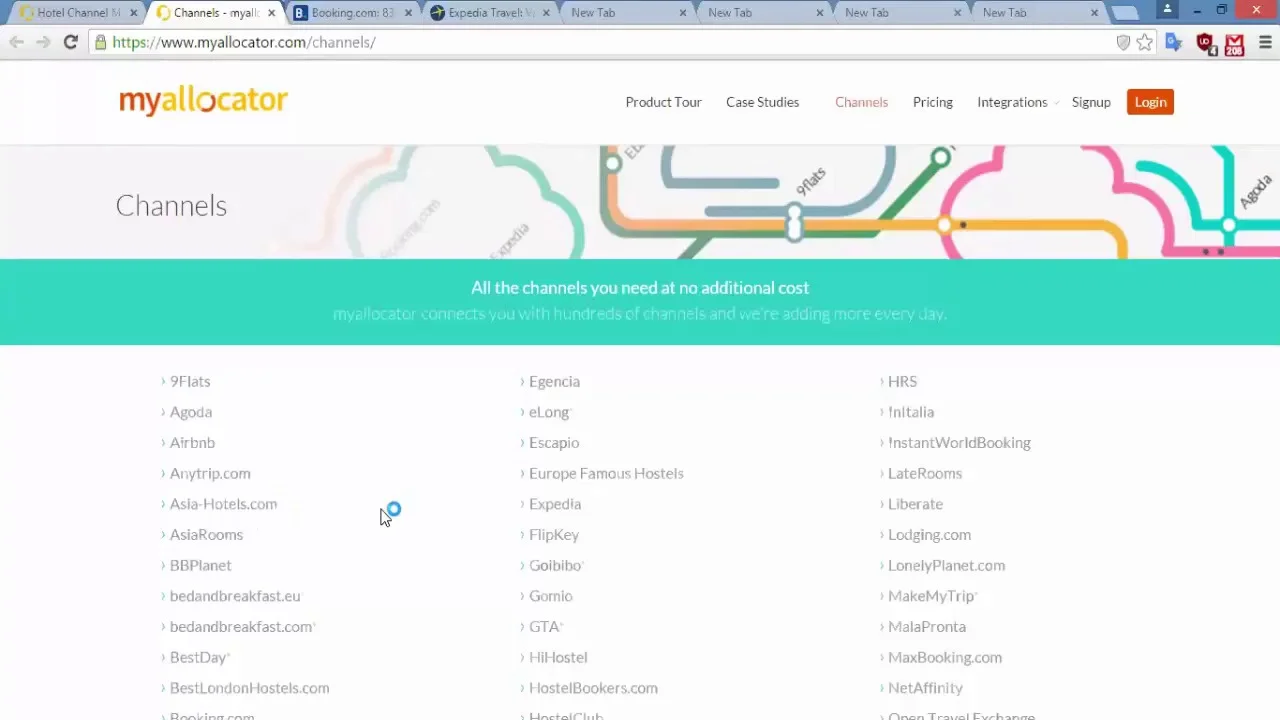Open the bedandbreakfast.eu link
Viewport: 1280px width, 720px height.
235,596
